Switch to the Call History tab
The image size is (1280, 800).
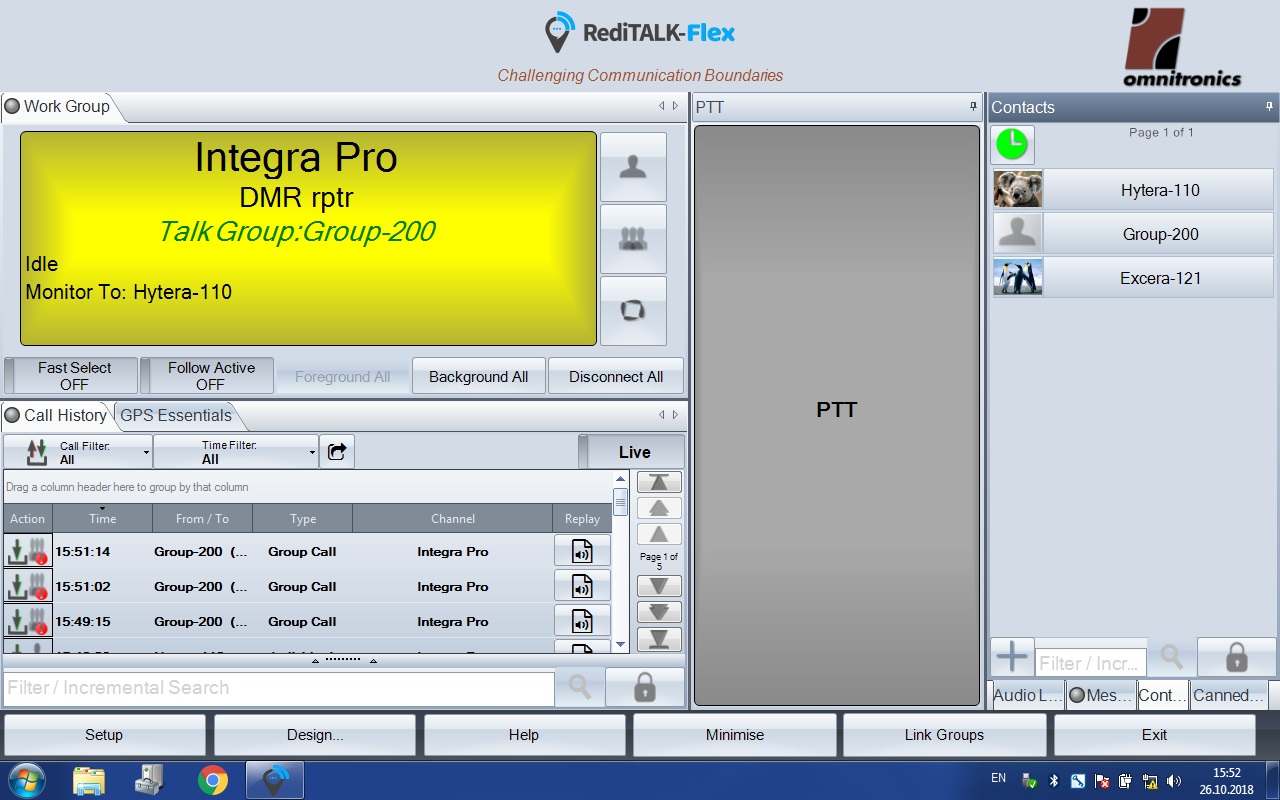[57, 415]
